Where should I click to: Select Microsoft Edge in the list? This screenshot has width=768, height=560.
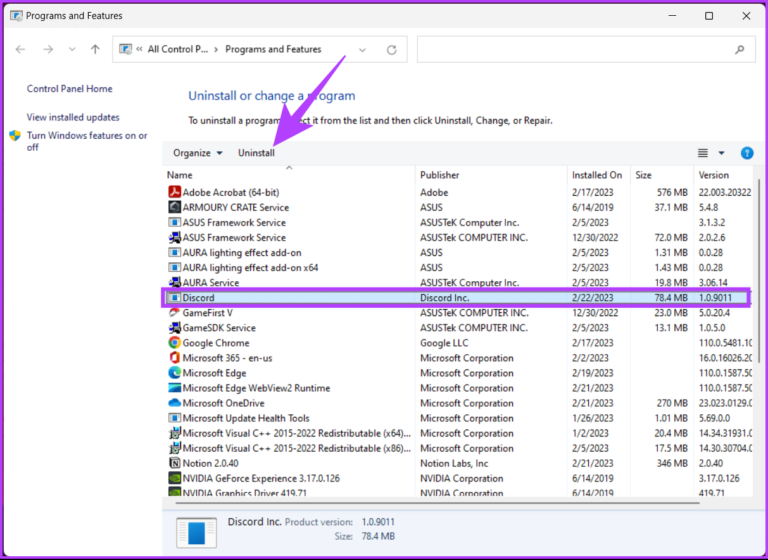click(214, 373)
